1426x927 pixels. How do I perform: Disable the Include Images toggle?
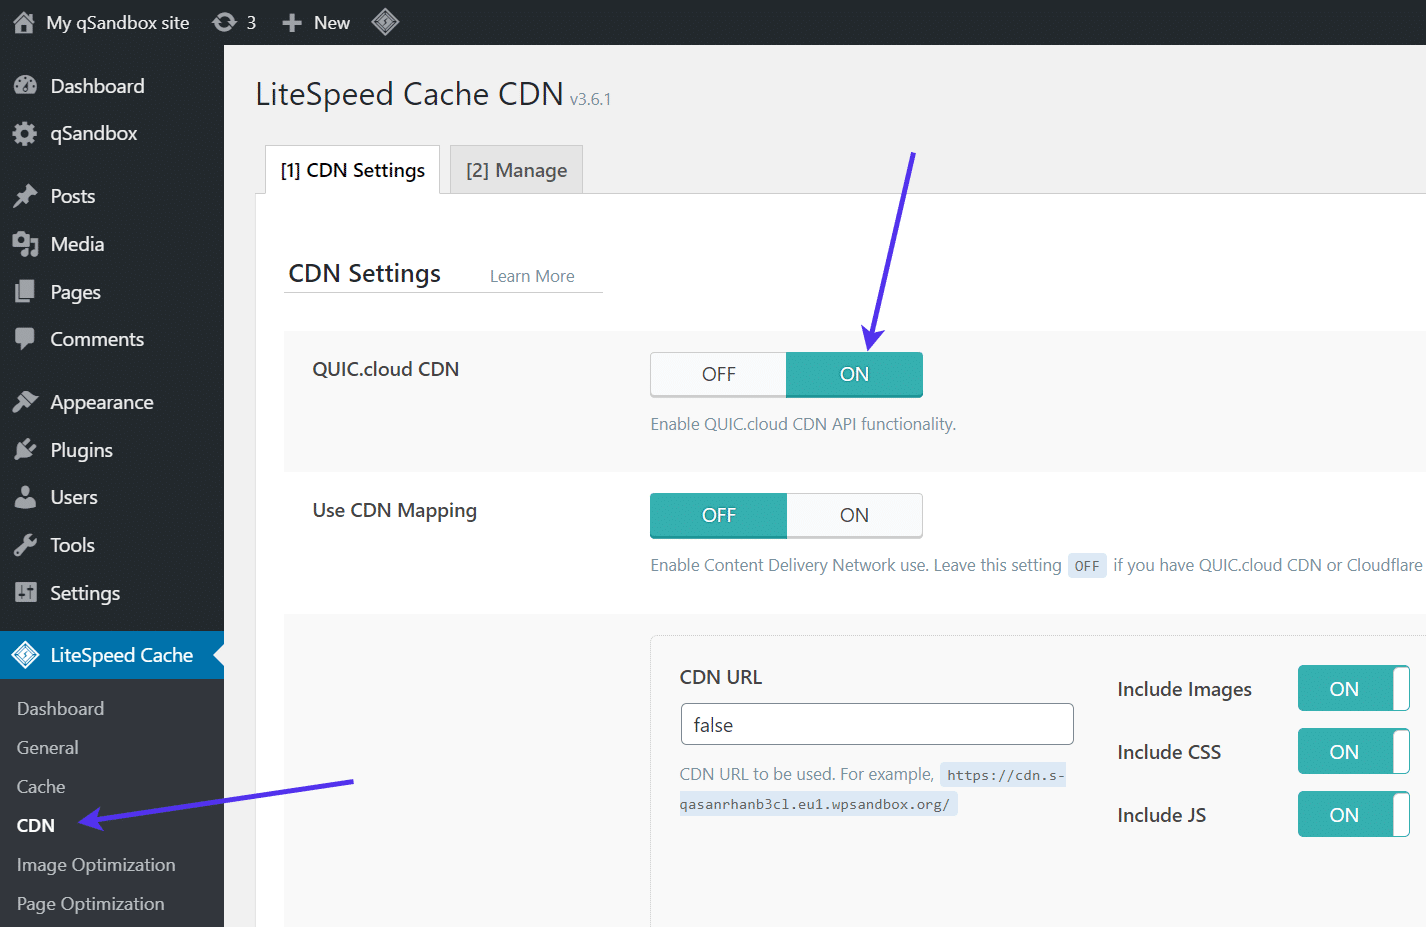[x=1353, y=688]
